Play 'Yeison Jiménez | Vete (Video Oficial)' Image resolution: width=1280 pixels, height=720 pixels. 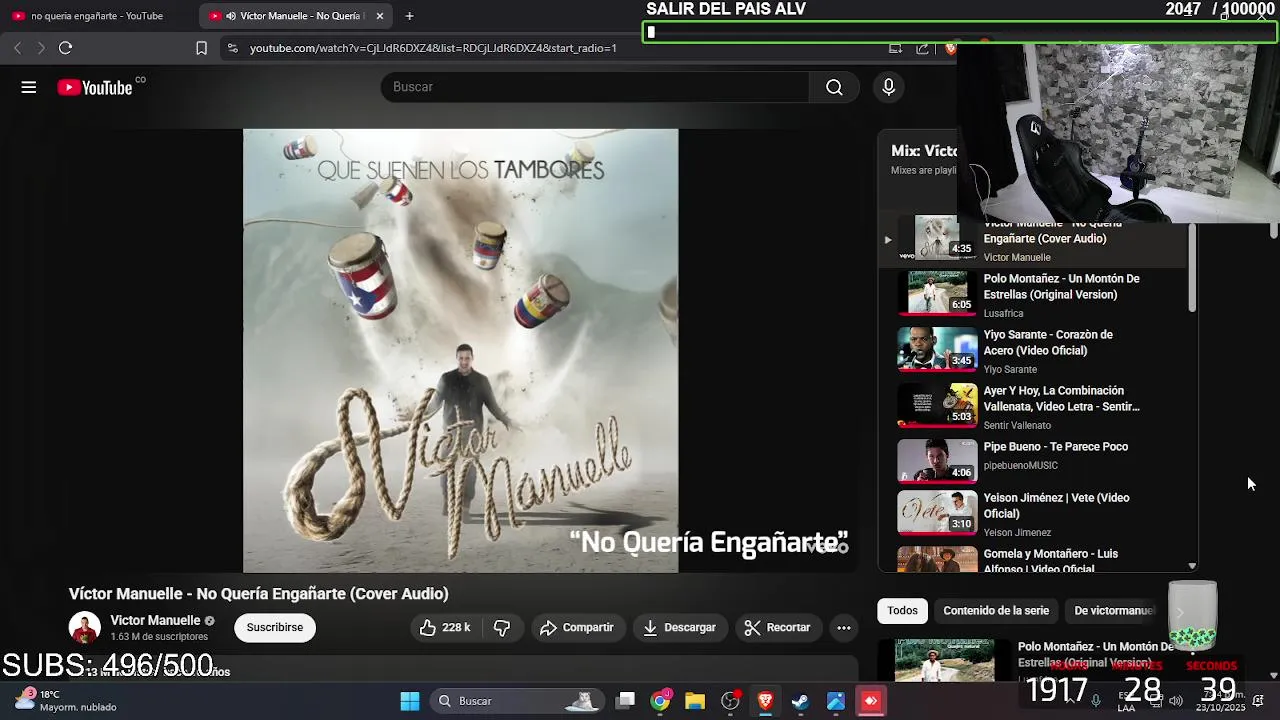[x=1057, y=506]
